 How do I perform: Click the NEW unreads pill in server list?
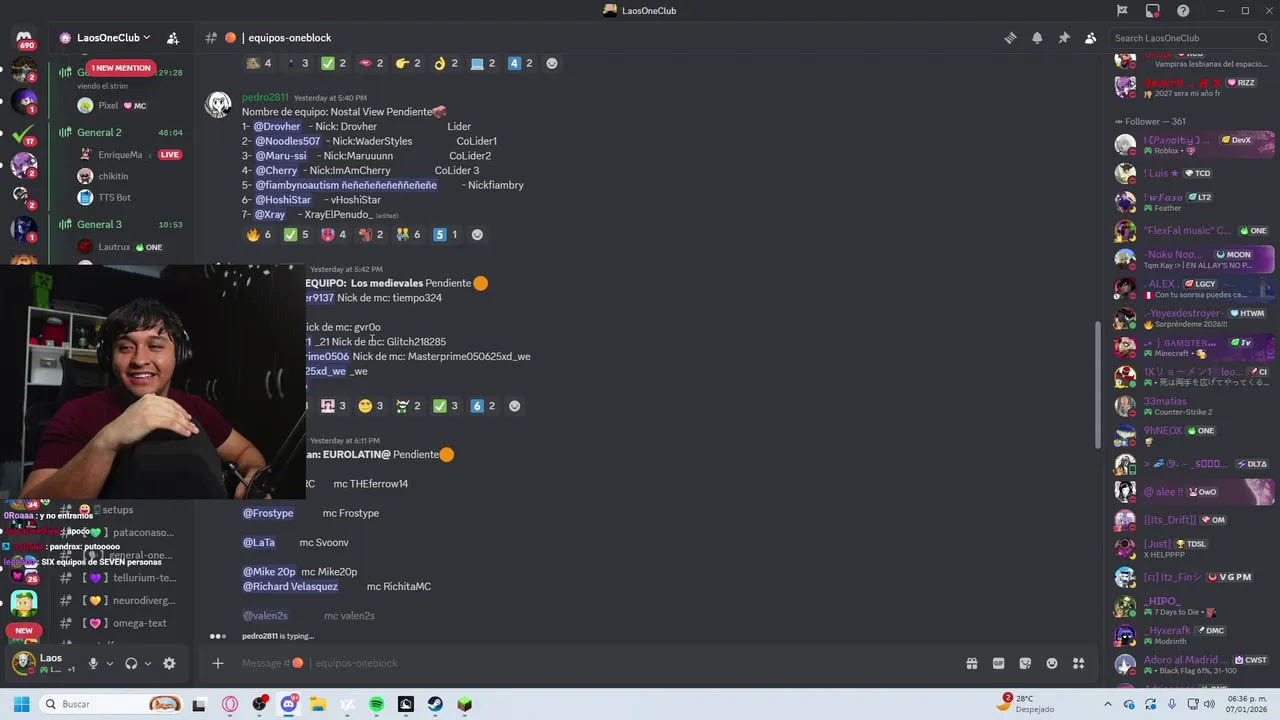(x=24, y=630)
